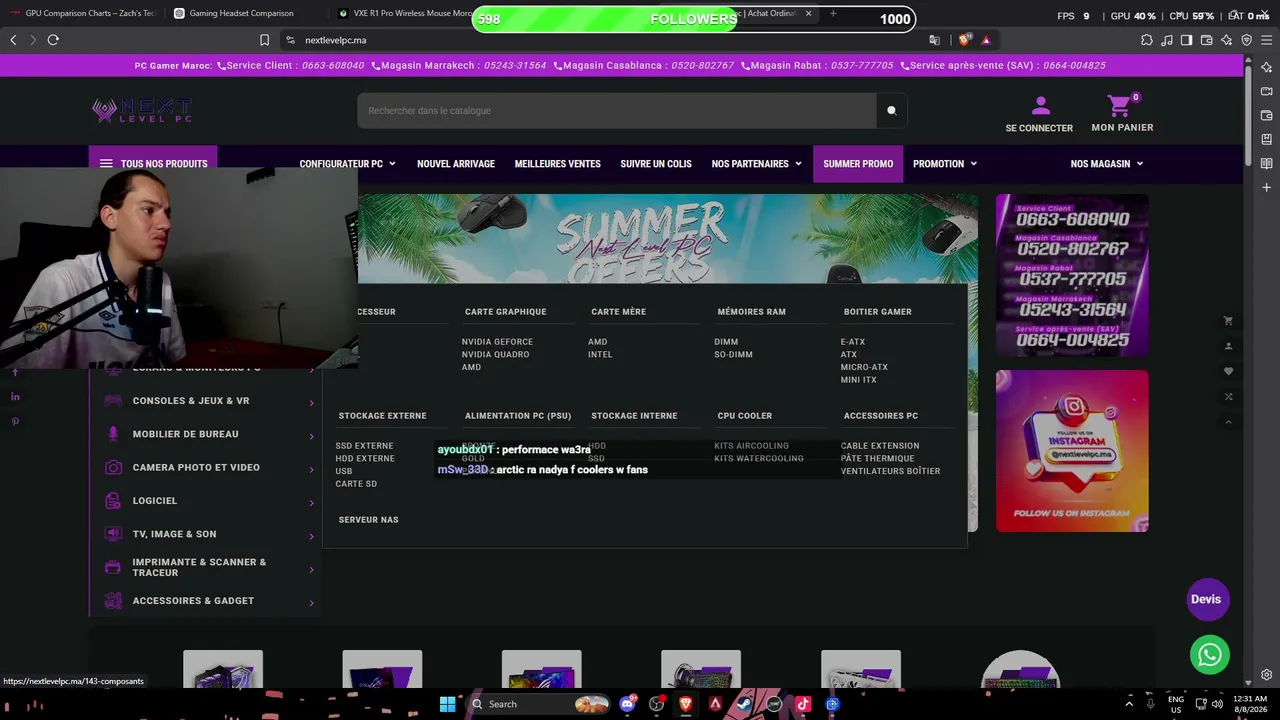Select Micro-ATX under Boitier Gamer
The image size is (1280, 720).
point(864,367)
